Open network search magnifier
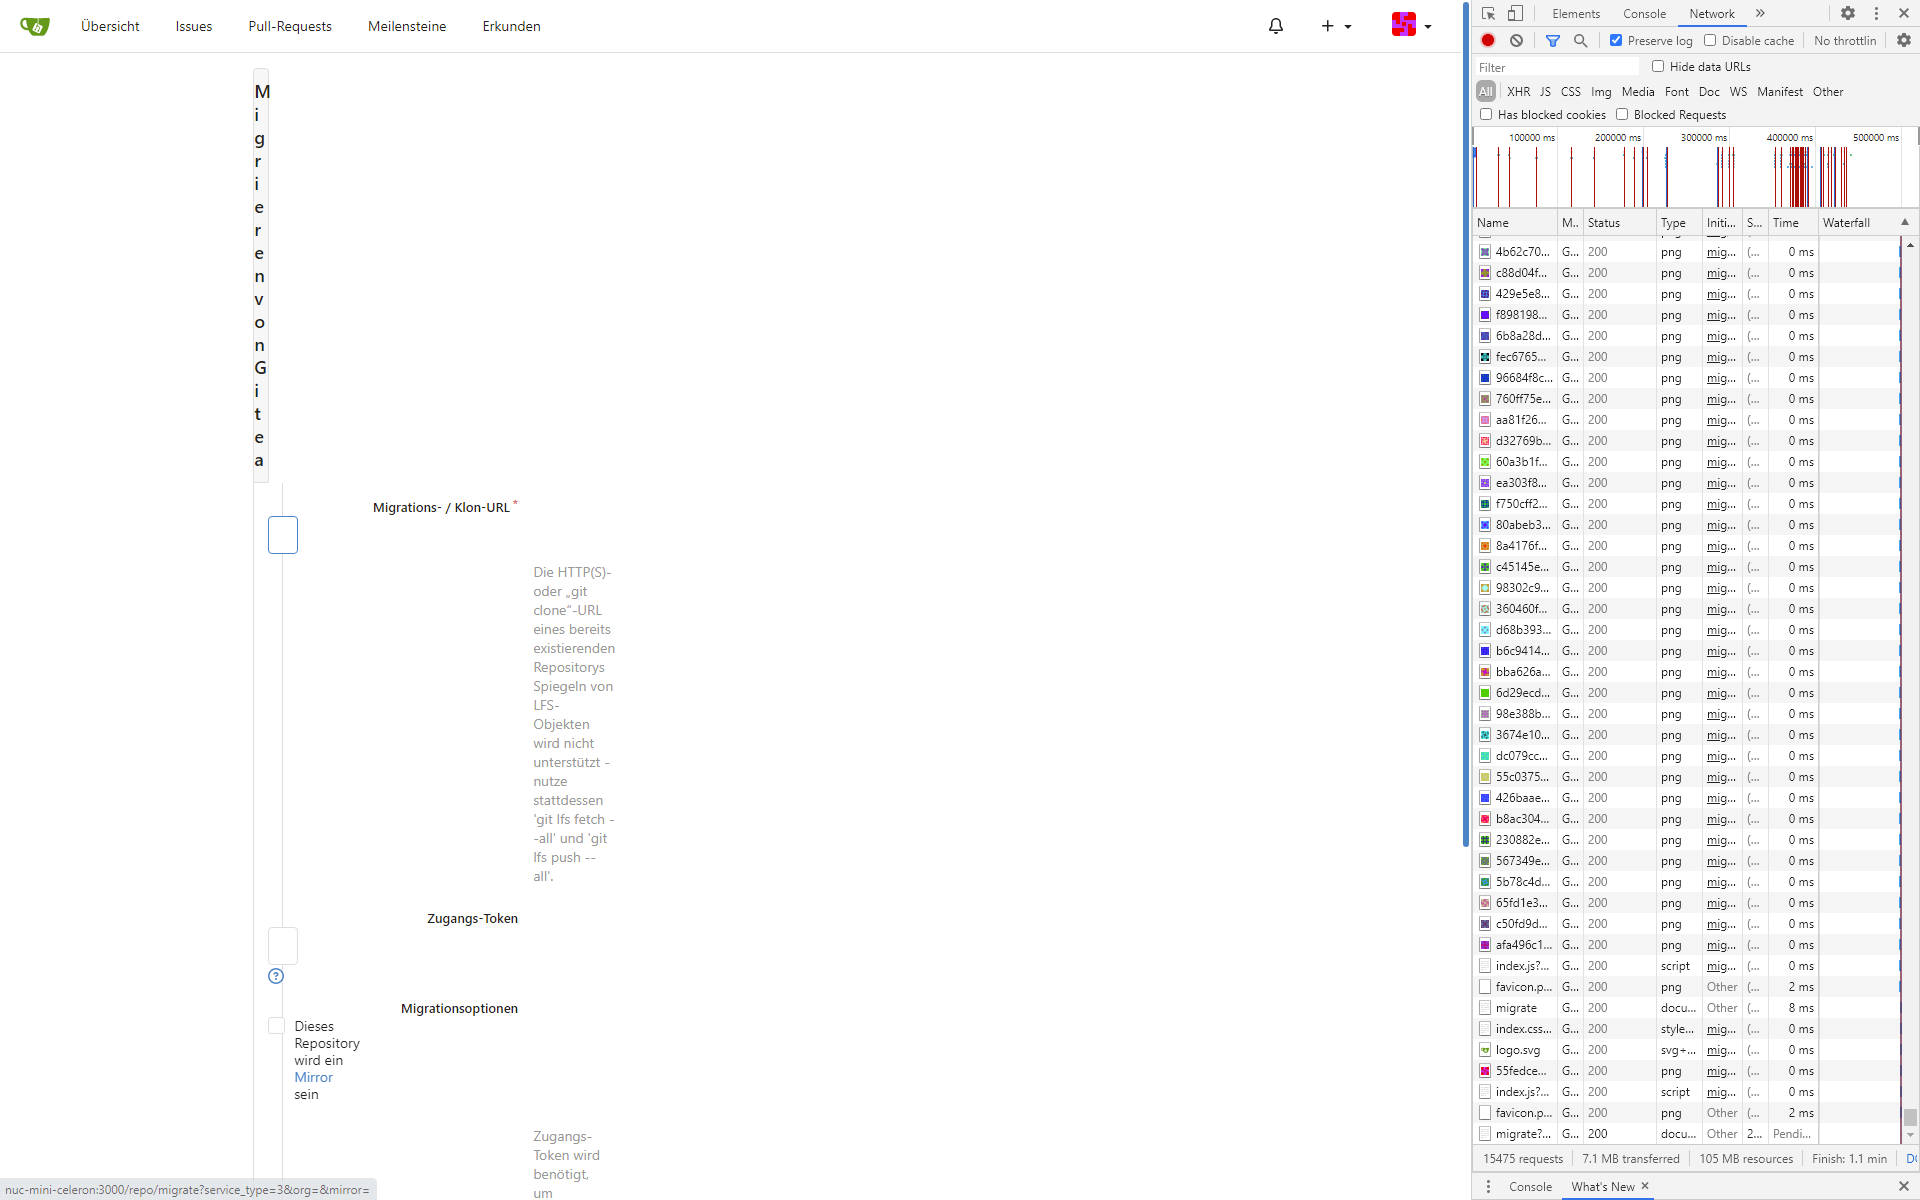Image resolution: width=1920 pixels, height=1200 pixels. [x=1581, y=40]
